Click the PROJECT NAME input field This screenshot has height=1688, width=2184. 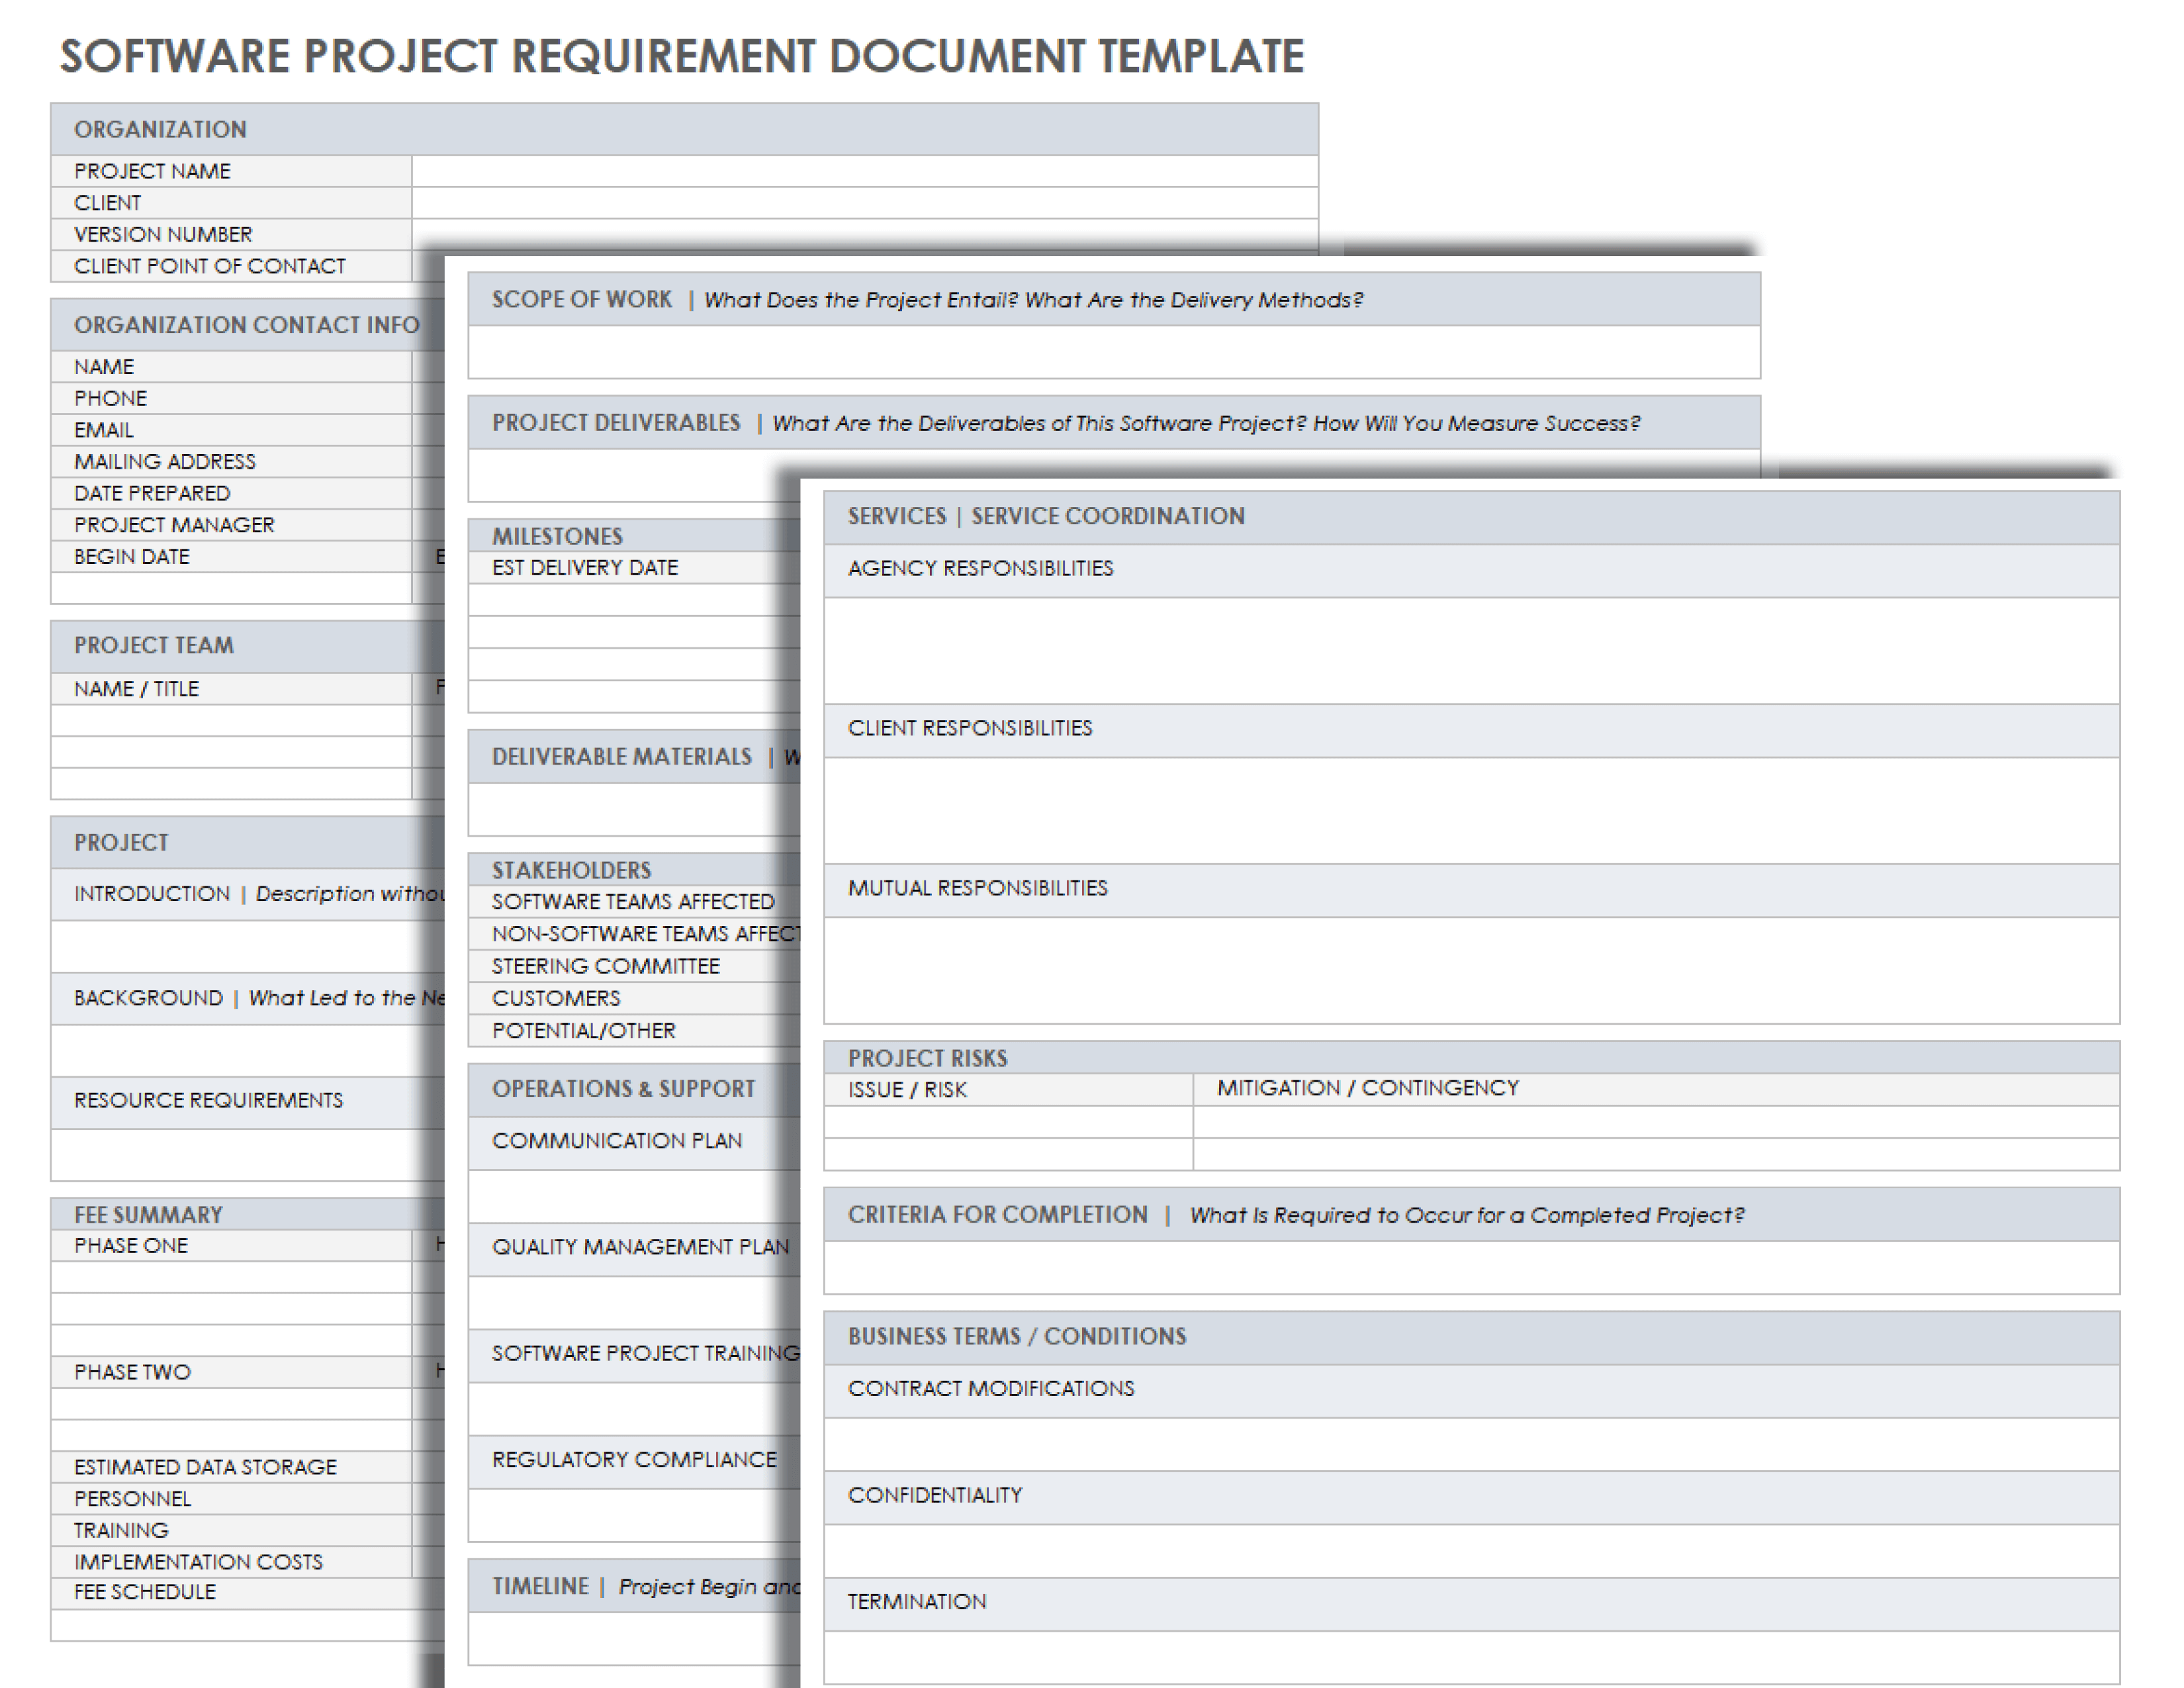coord(864,171)
